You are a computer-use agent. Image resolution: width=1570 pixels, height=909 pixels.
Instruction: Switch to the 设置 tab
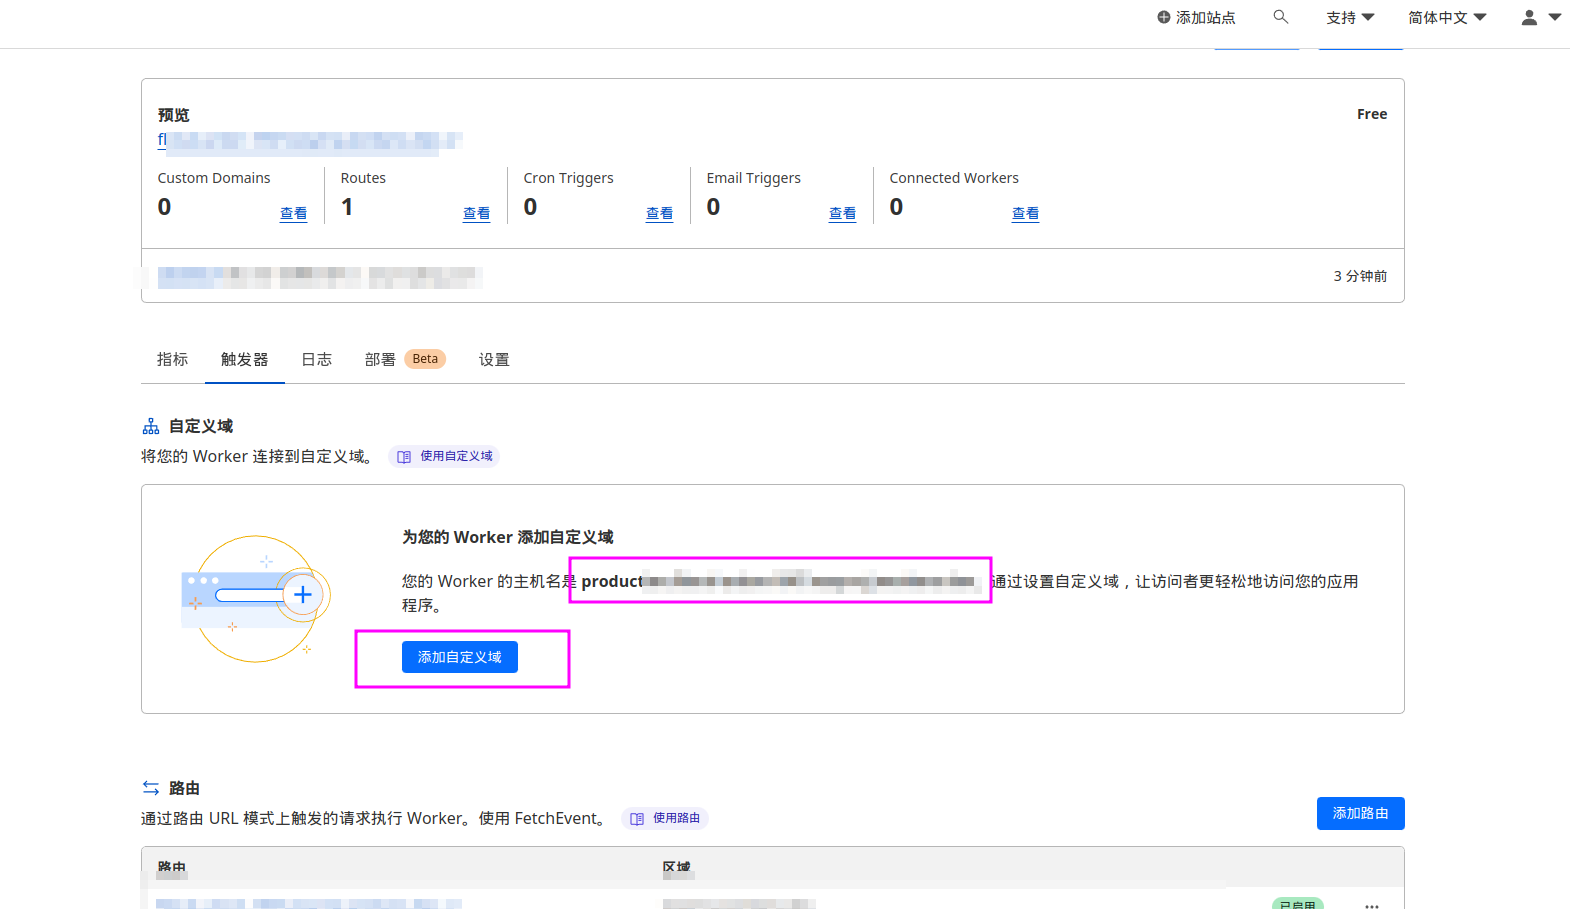[493, 359]
